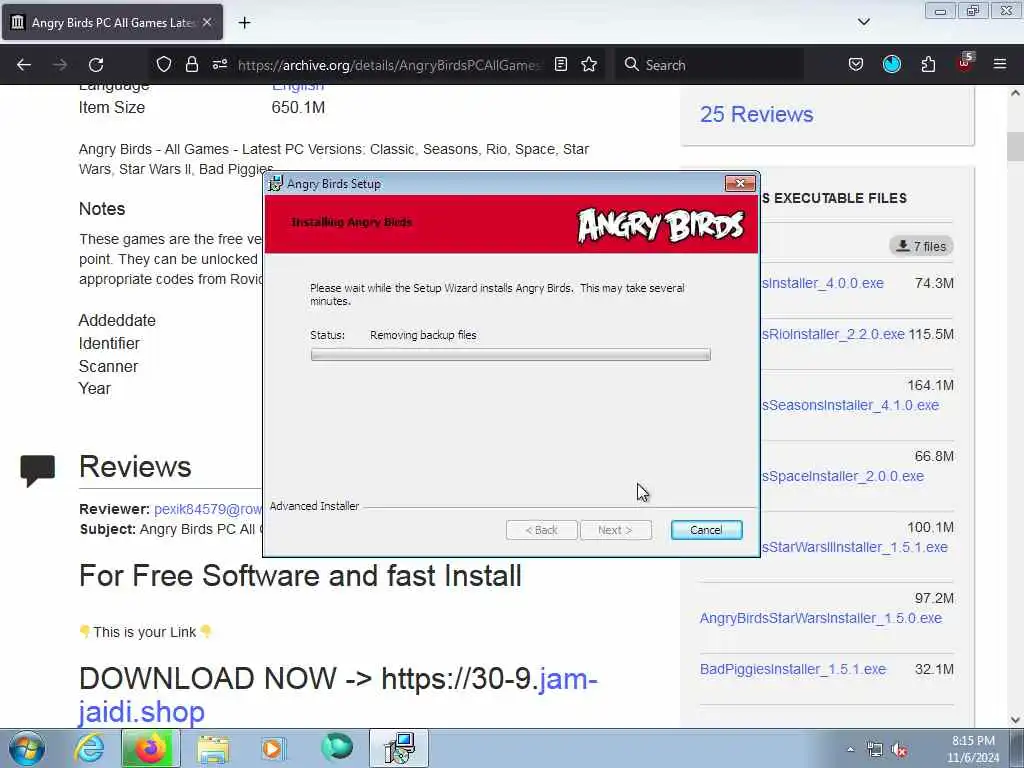
Task: Click the Scanner metadata label
Action: coord(108,366)
